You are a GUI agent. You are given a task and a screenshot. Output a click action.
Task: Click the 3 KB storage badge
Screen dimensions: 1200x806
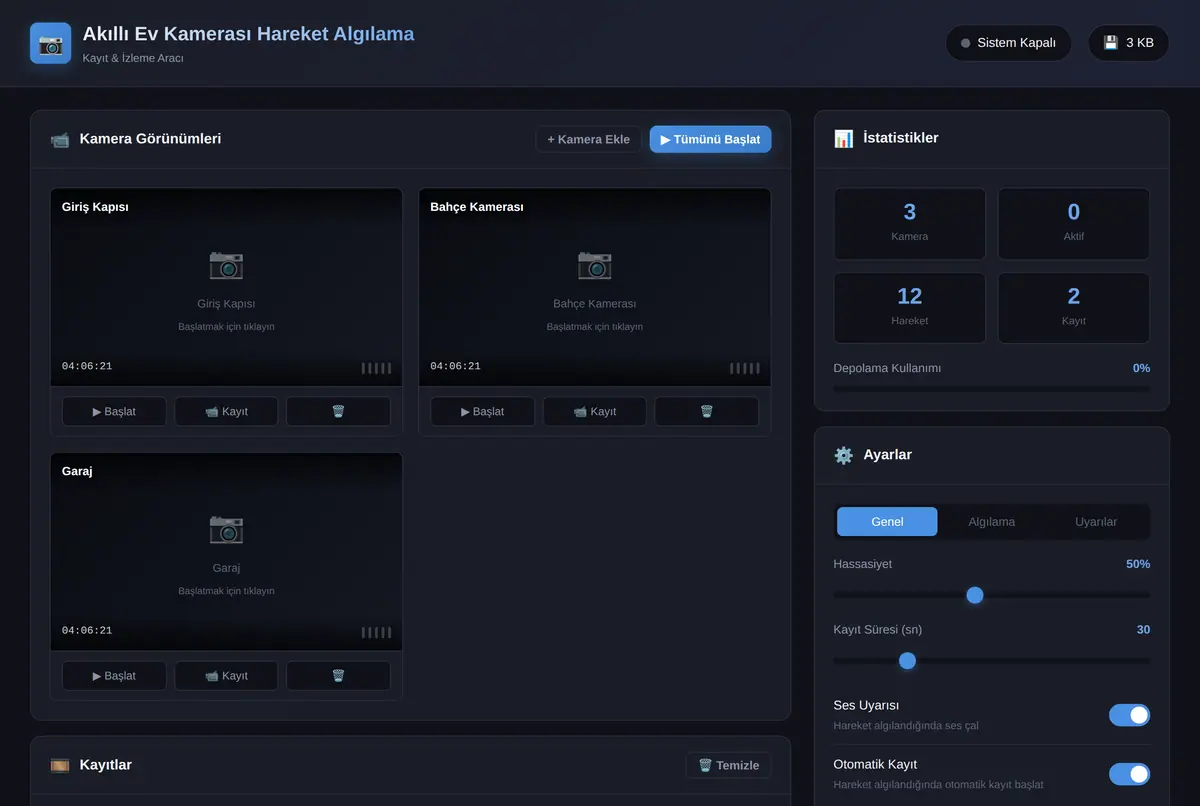(x=1128, y=43)
